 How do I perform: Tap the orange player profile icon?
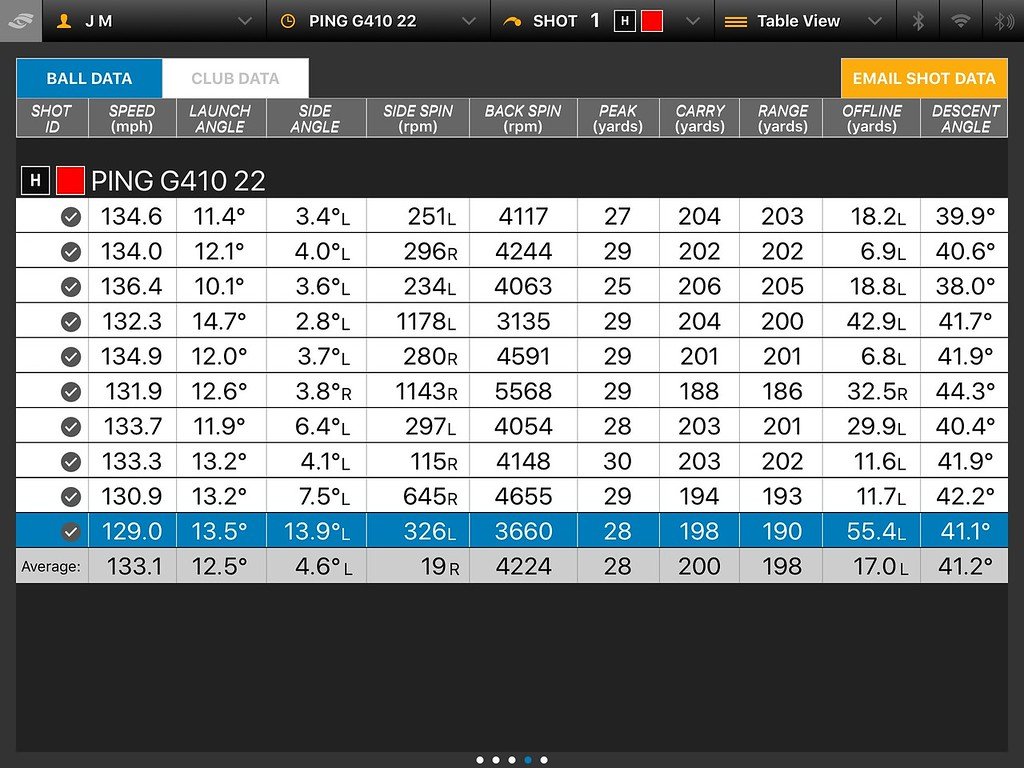tap(63, 21)
